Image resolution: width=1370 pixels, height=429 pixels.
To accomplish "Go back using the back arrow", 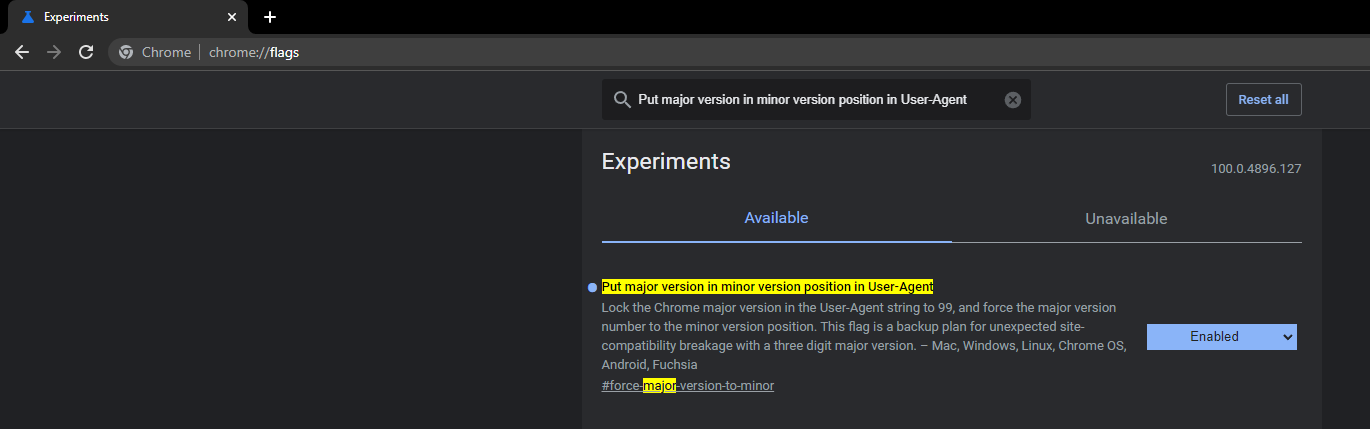I will pyautogui.click(x=22, y=52).
